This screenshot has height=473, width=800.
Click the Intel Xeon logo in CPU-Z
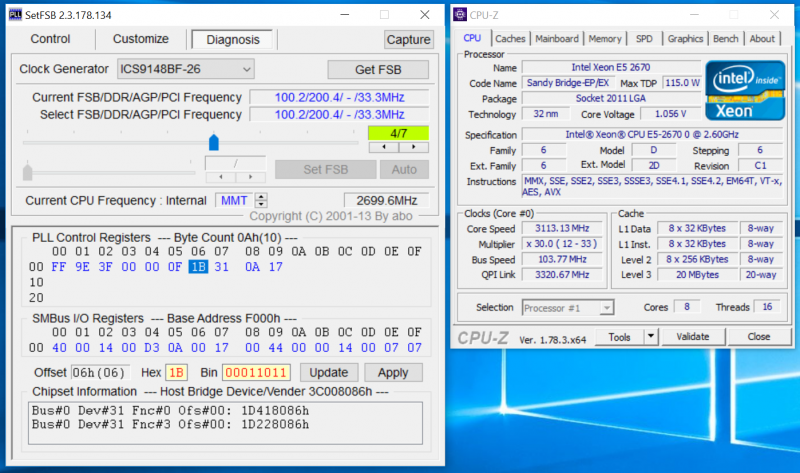point(745,91)
